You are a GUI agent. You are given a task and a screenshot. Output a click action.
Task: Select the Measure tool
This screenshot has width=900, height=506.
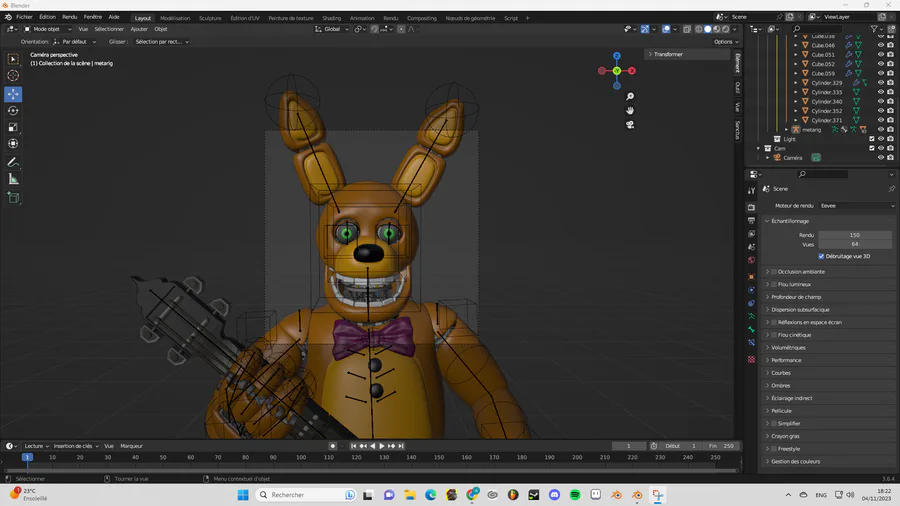point(13,179)
